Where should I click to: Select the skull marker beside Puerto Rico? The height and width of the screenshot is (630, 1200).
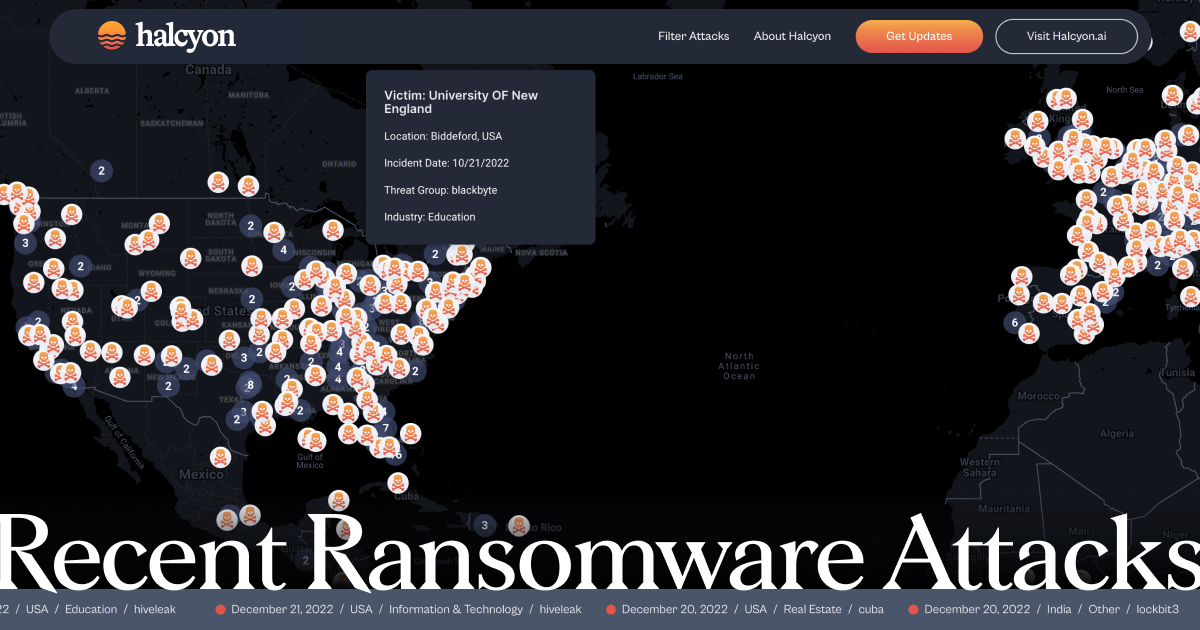(x=518, y=525)
